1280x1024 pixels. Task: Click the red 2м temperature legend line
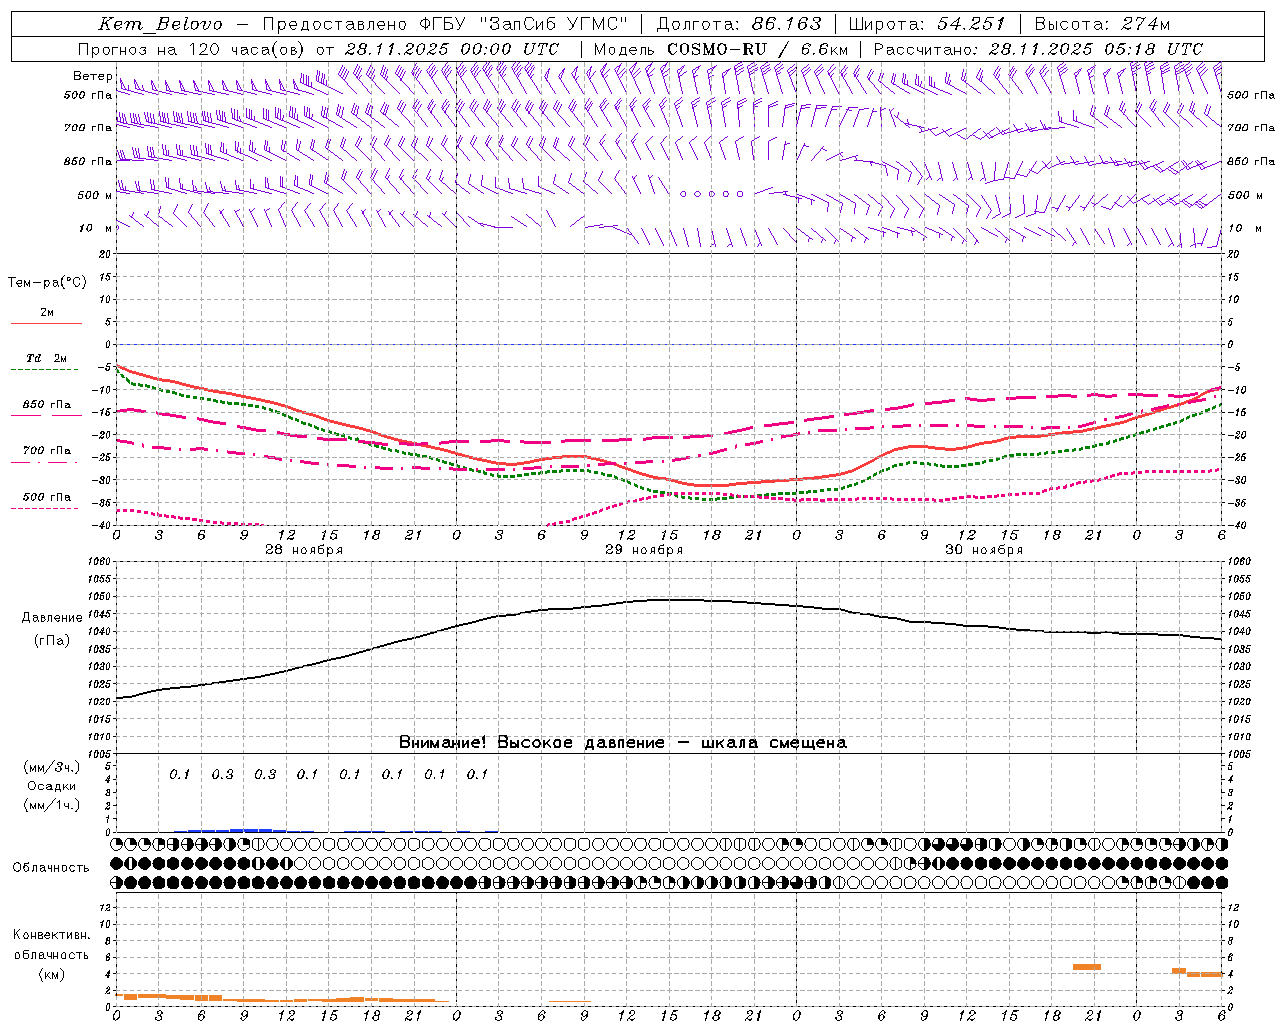[x=46, y=323]
